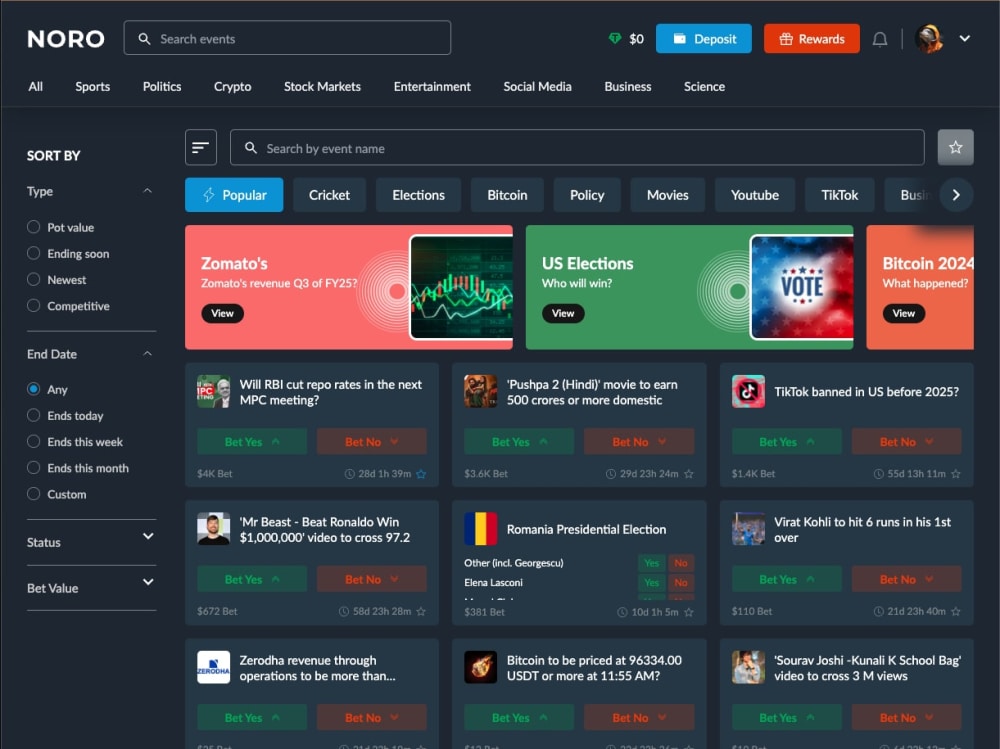Star the Mr Beast video event
The height and width of the screenshot is (749, 1000).
421,611
